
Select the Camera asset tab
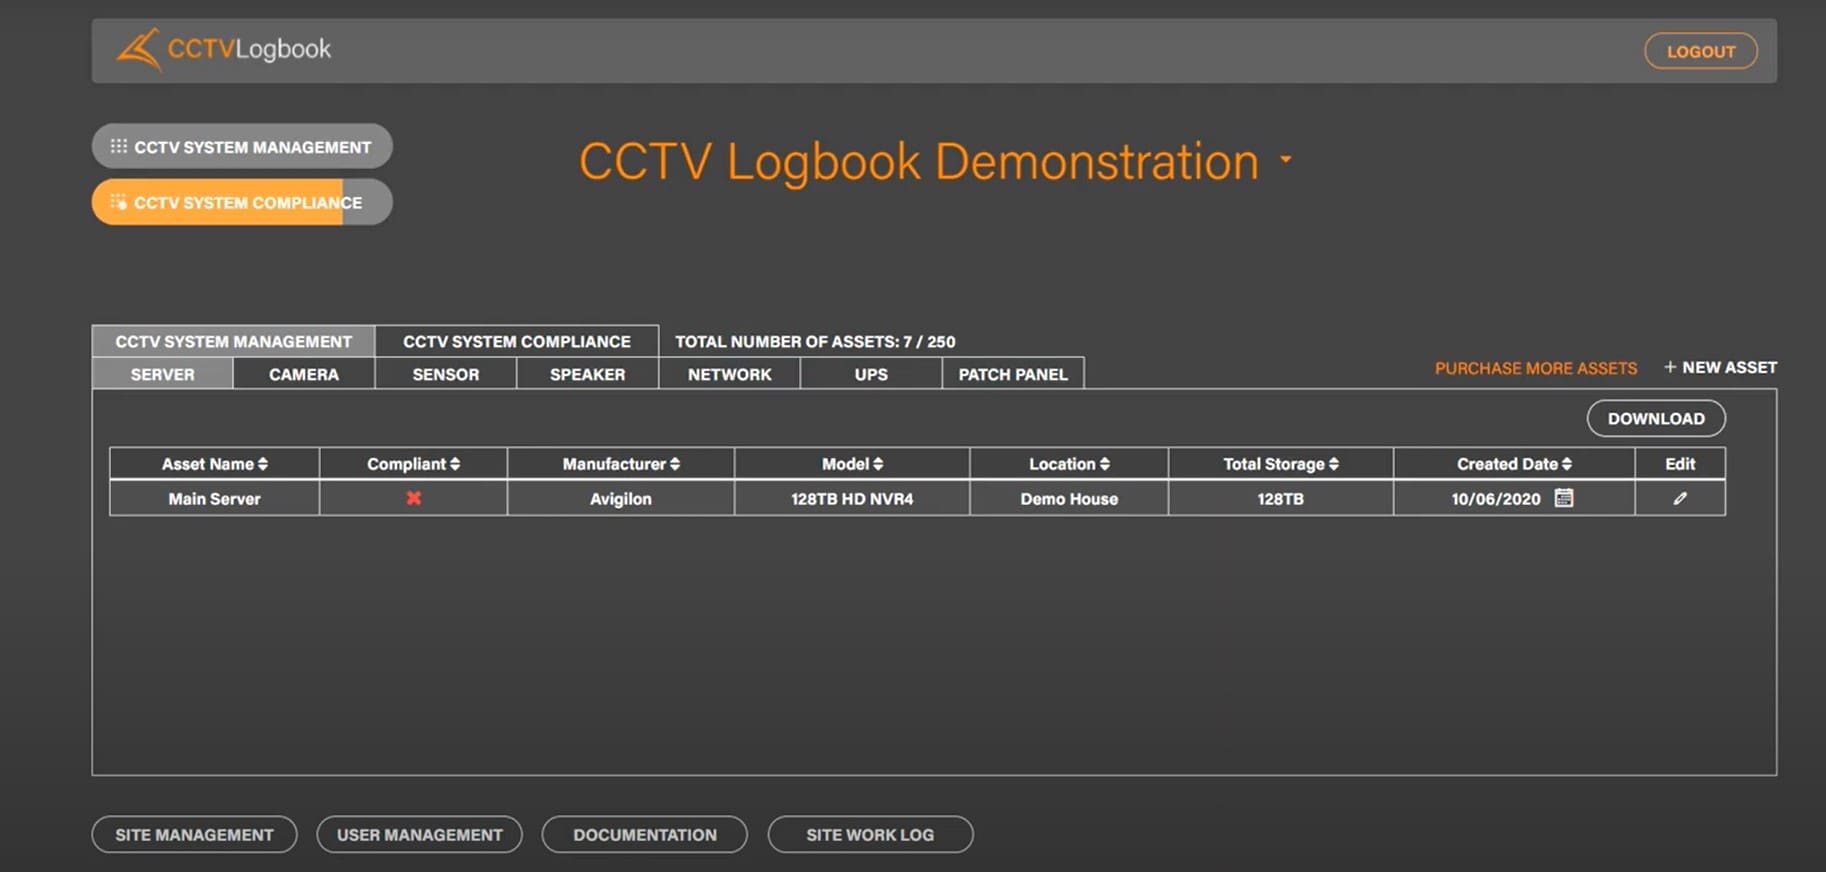tap(304, 374)
